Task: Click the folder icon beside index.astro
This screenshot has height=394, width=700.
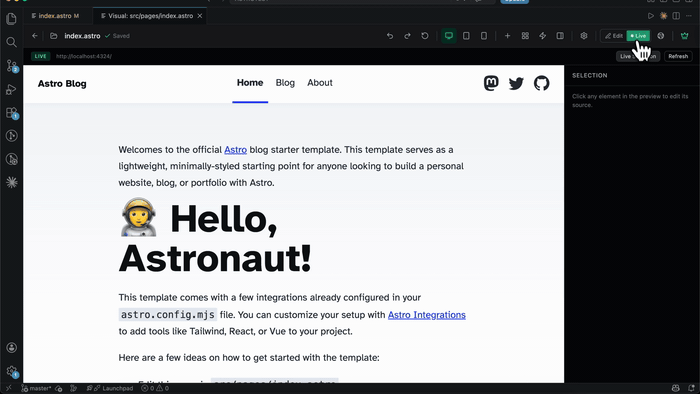Action: (x=54, y=36)
